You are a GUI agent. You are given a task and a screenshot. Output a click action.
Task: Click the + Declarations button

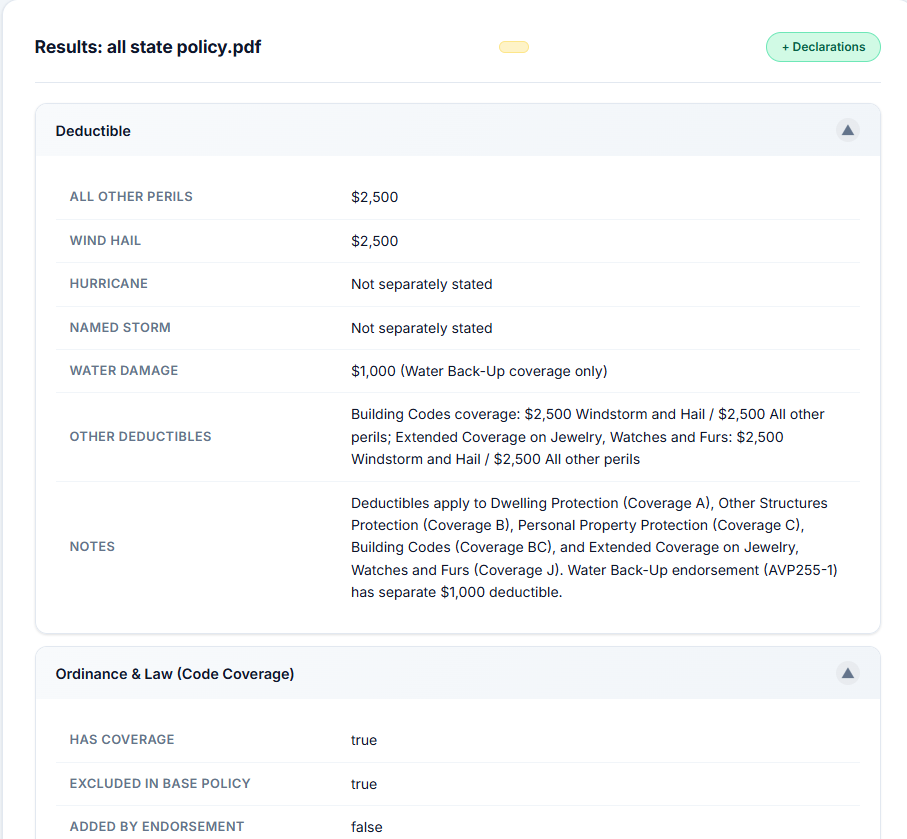click(x=823, y=47)
